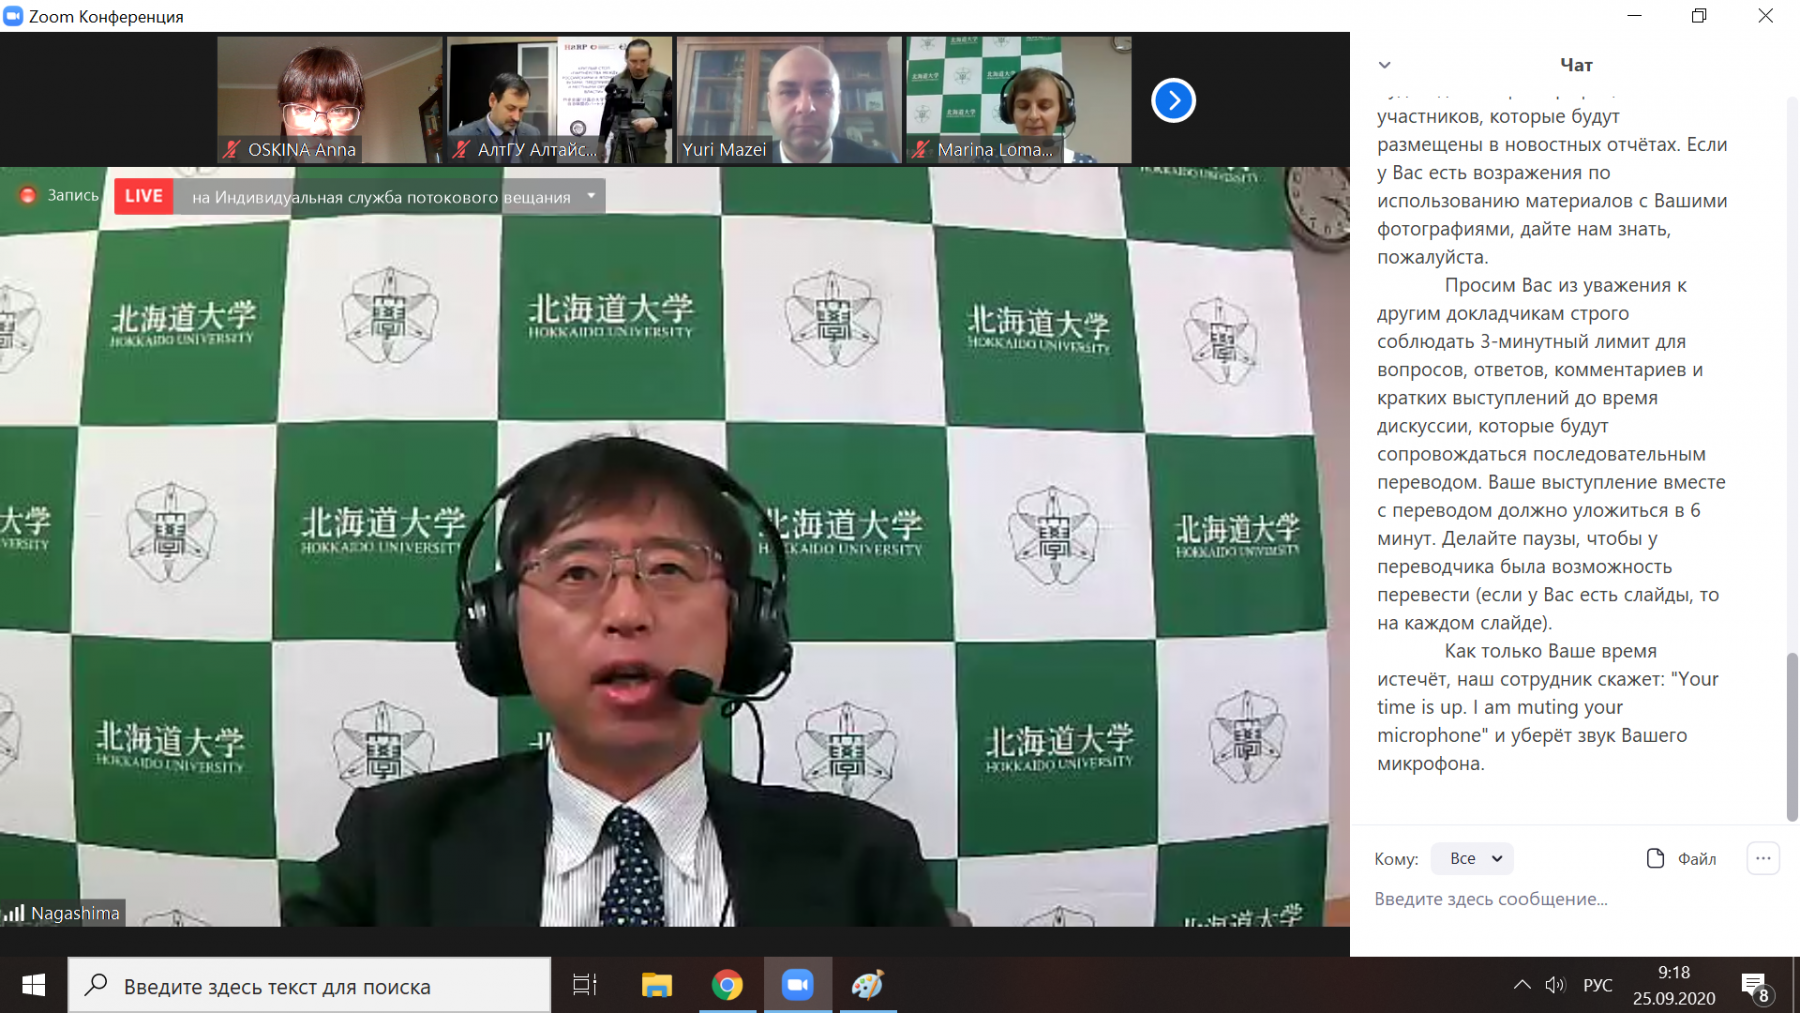Open Task View on the taskbar
The image size is (1800, 1013).
click(585, 985)
